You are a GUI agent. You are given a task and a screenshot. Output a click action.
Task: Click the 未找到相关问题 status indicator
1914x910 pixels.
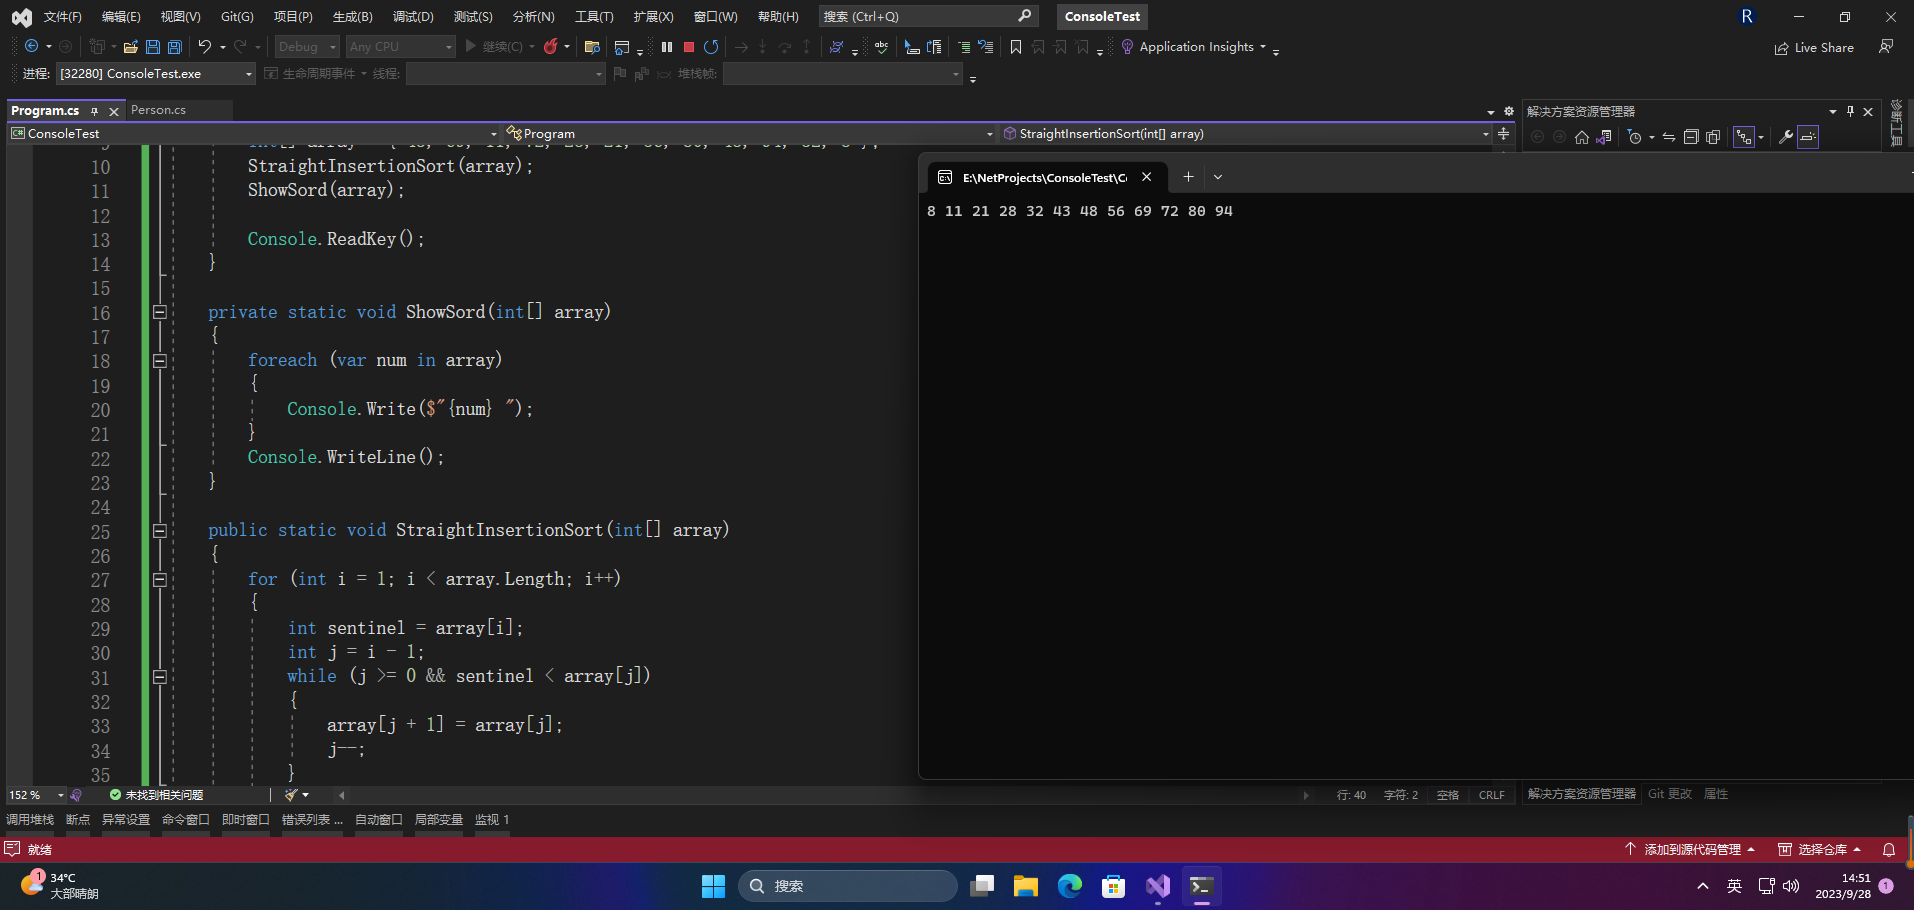(156, 795)
